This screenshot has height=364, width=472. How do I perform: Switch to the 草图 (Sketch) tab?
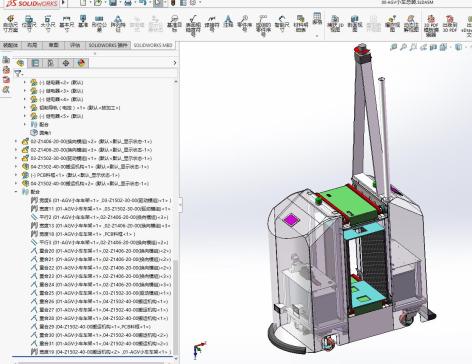54,45
